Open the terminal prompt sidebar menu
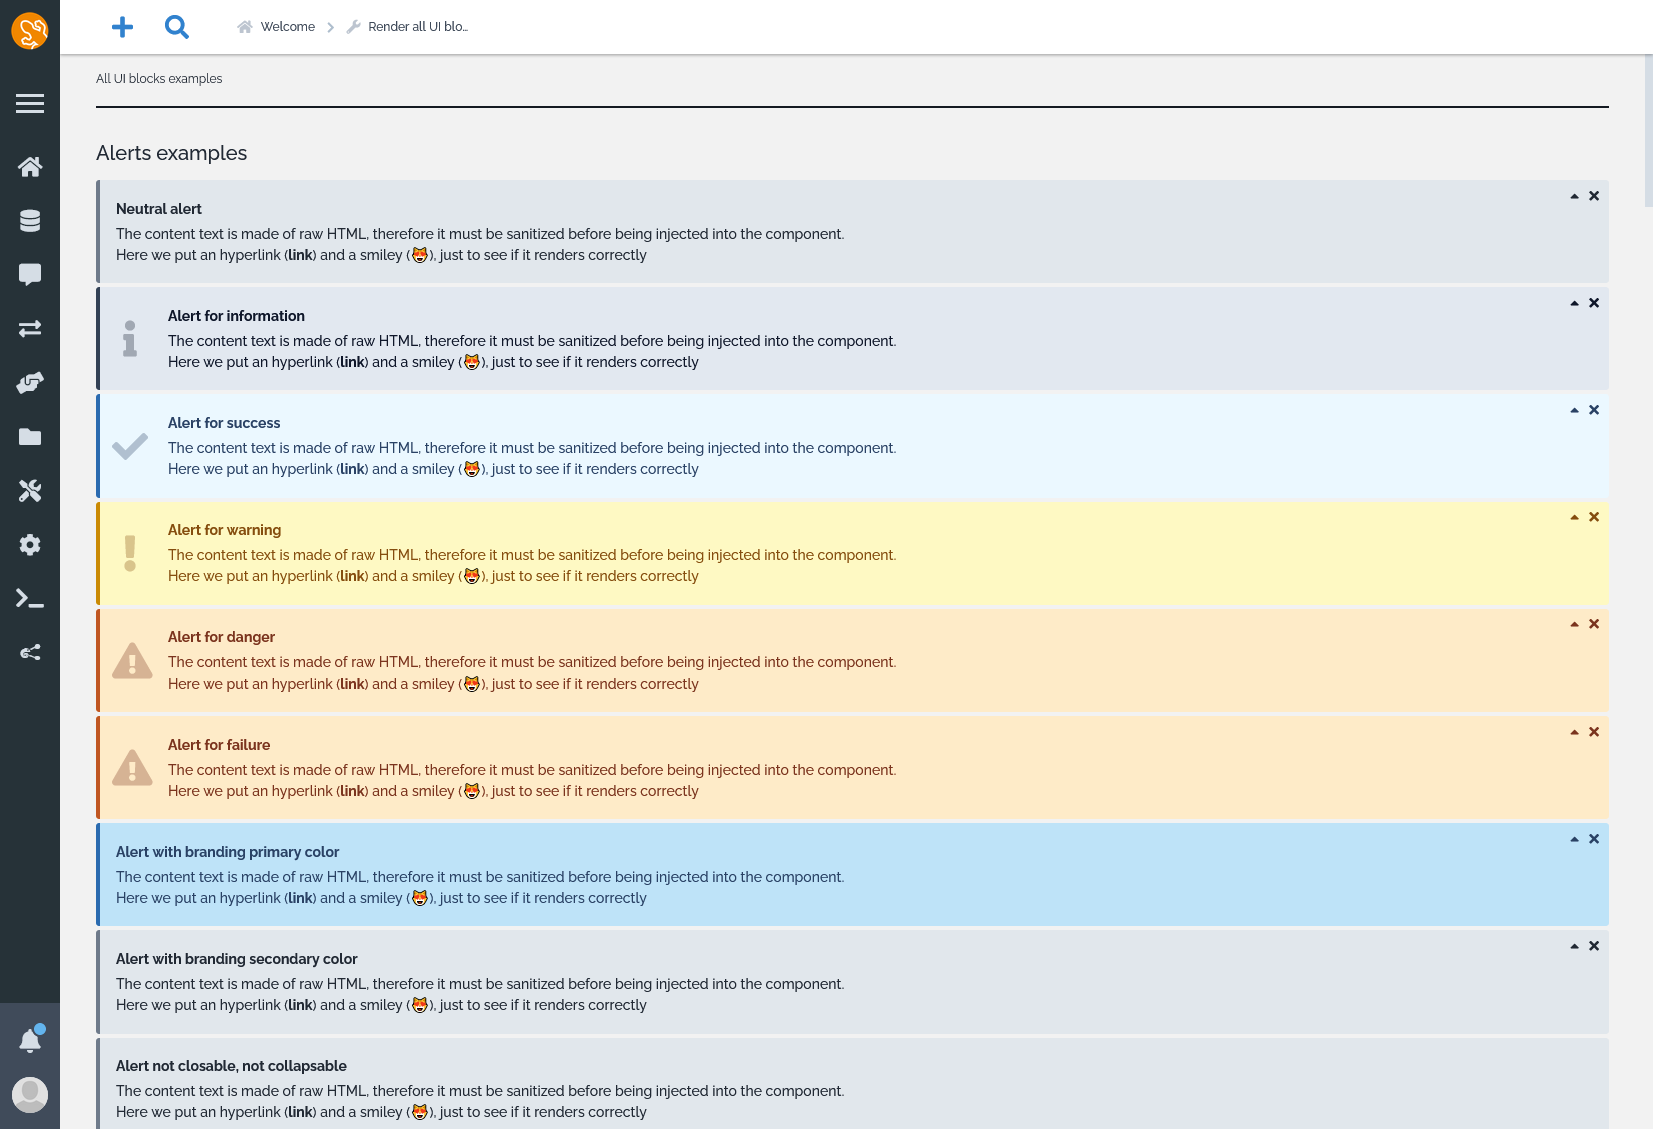The height and width of the screenshot is (1129, 1653). point(30,599)
